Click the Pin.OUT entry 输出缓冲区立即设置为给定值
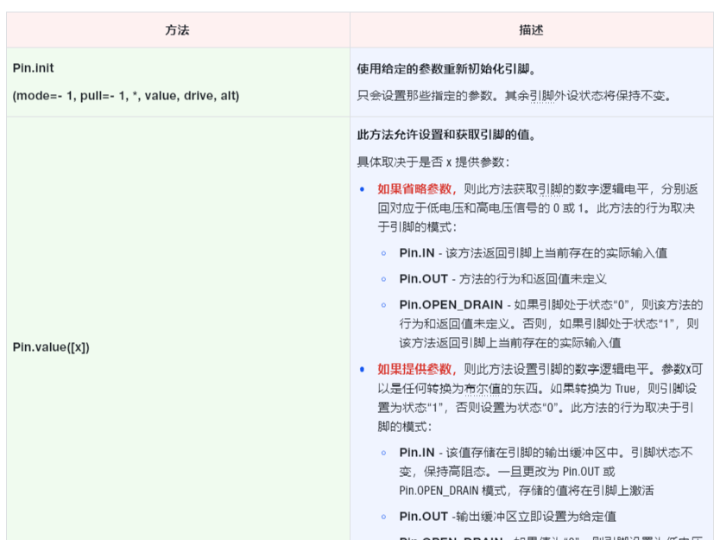This screenshot has width=720, height=540. tap(507, 516)
